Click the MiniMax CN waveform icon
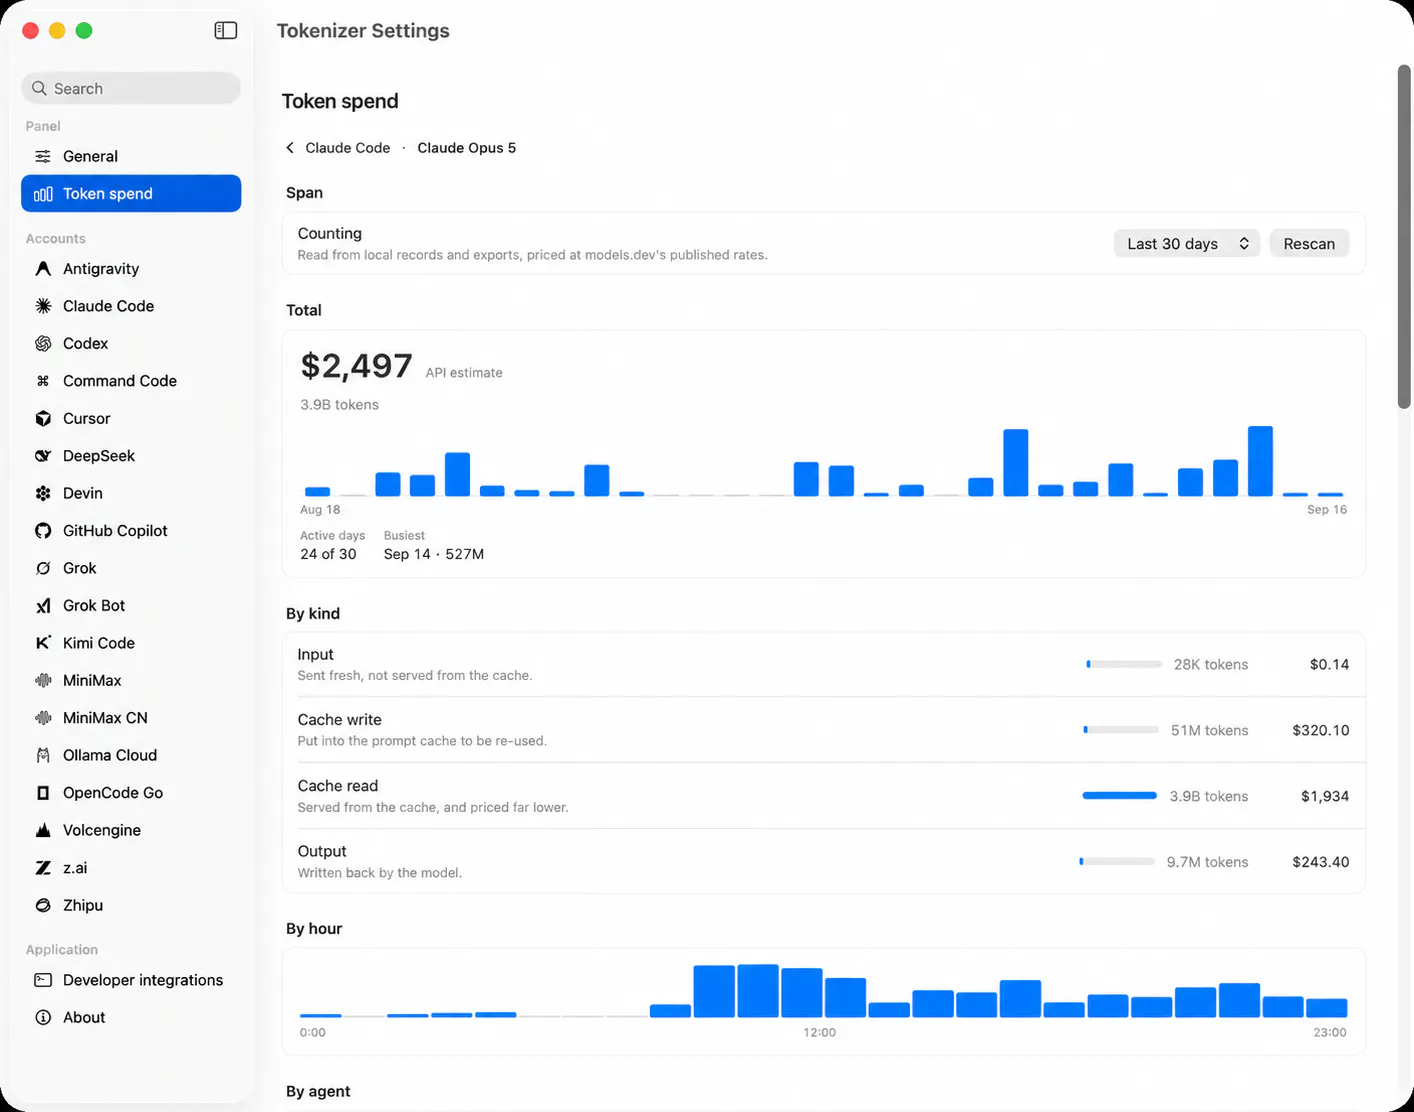Screen dimensions: 1414x1112 click(x=43, y=718)
